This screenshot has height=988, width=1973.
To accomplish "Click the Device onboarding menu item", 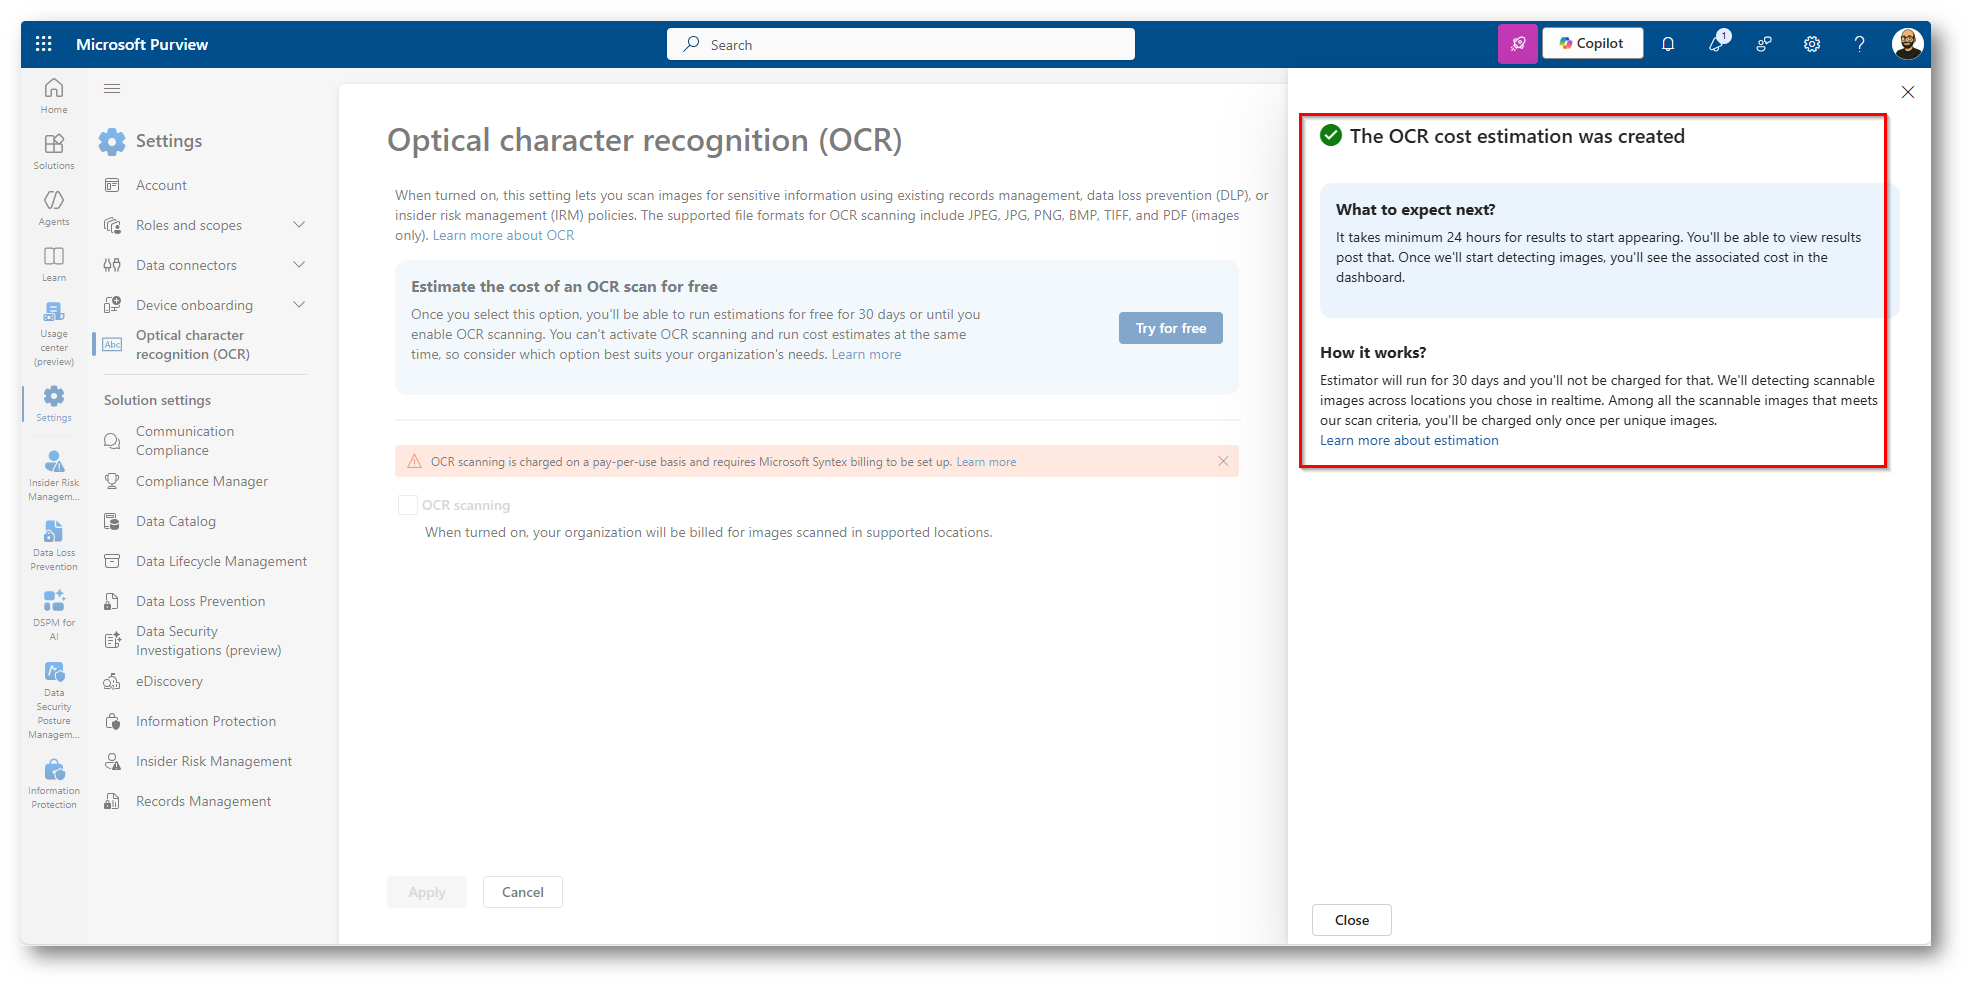I will click(194, 305).
